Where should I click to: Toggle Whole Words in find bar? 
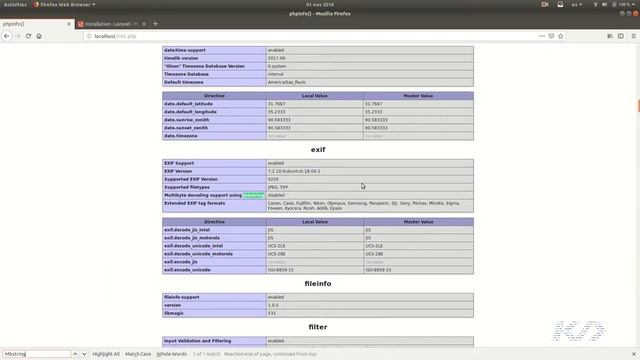(x=171, y=354)
